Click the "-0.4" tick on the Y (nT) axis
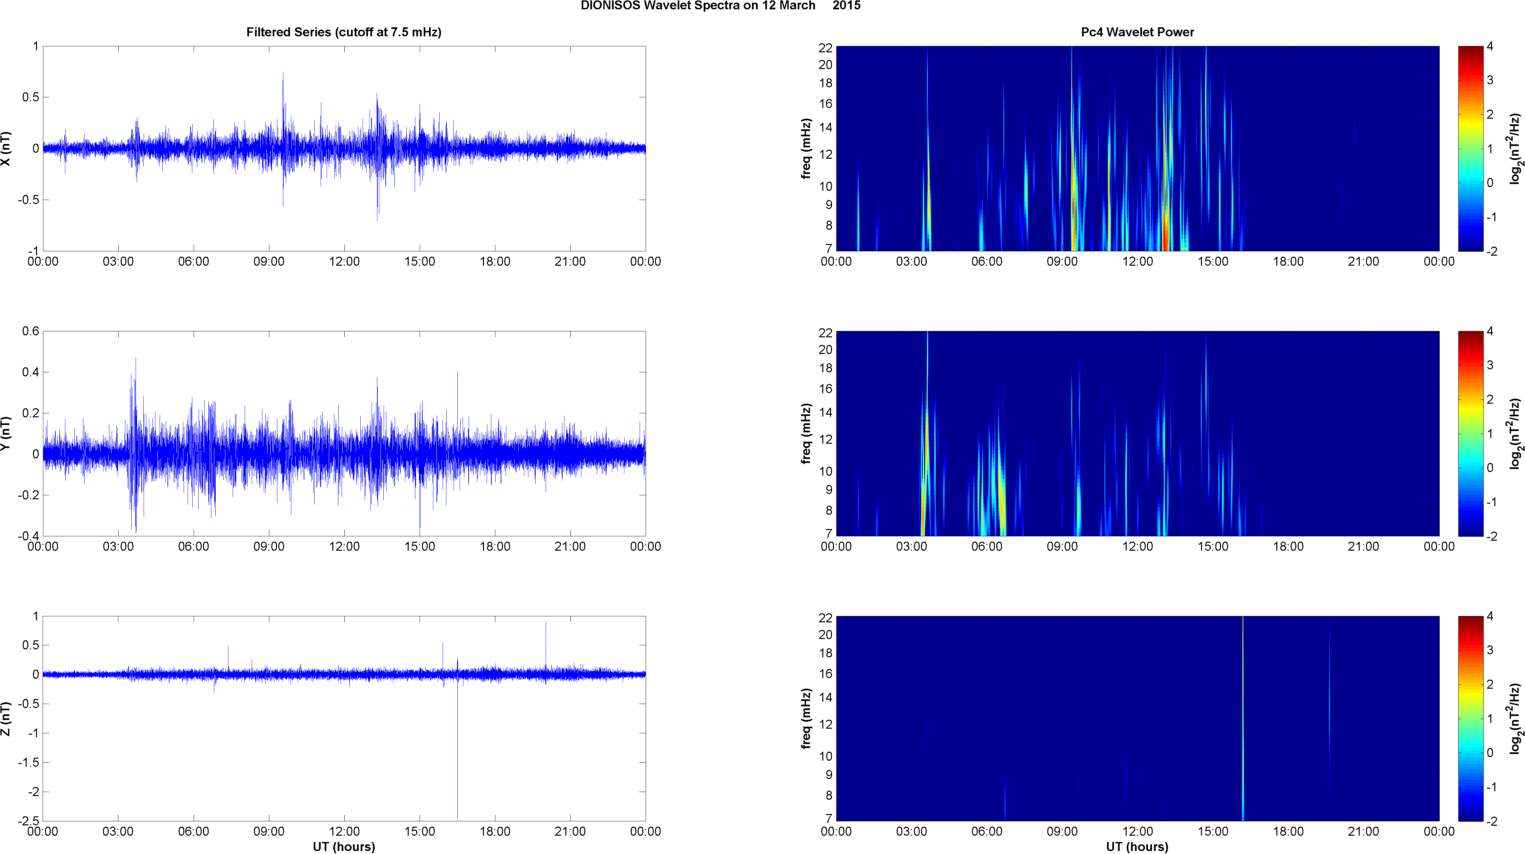 tap(28, 536)
